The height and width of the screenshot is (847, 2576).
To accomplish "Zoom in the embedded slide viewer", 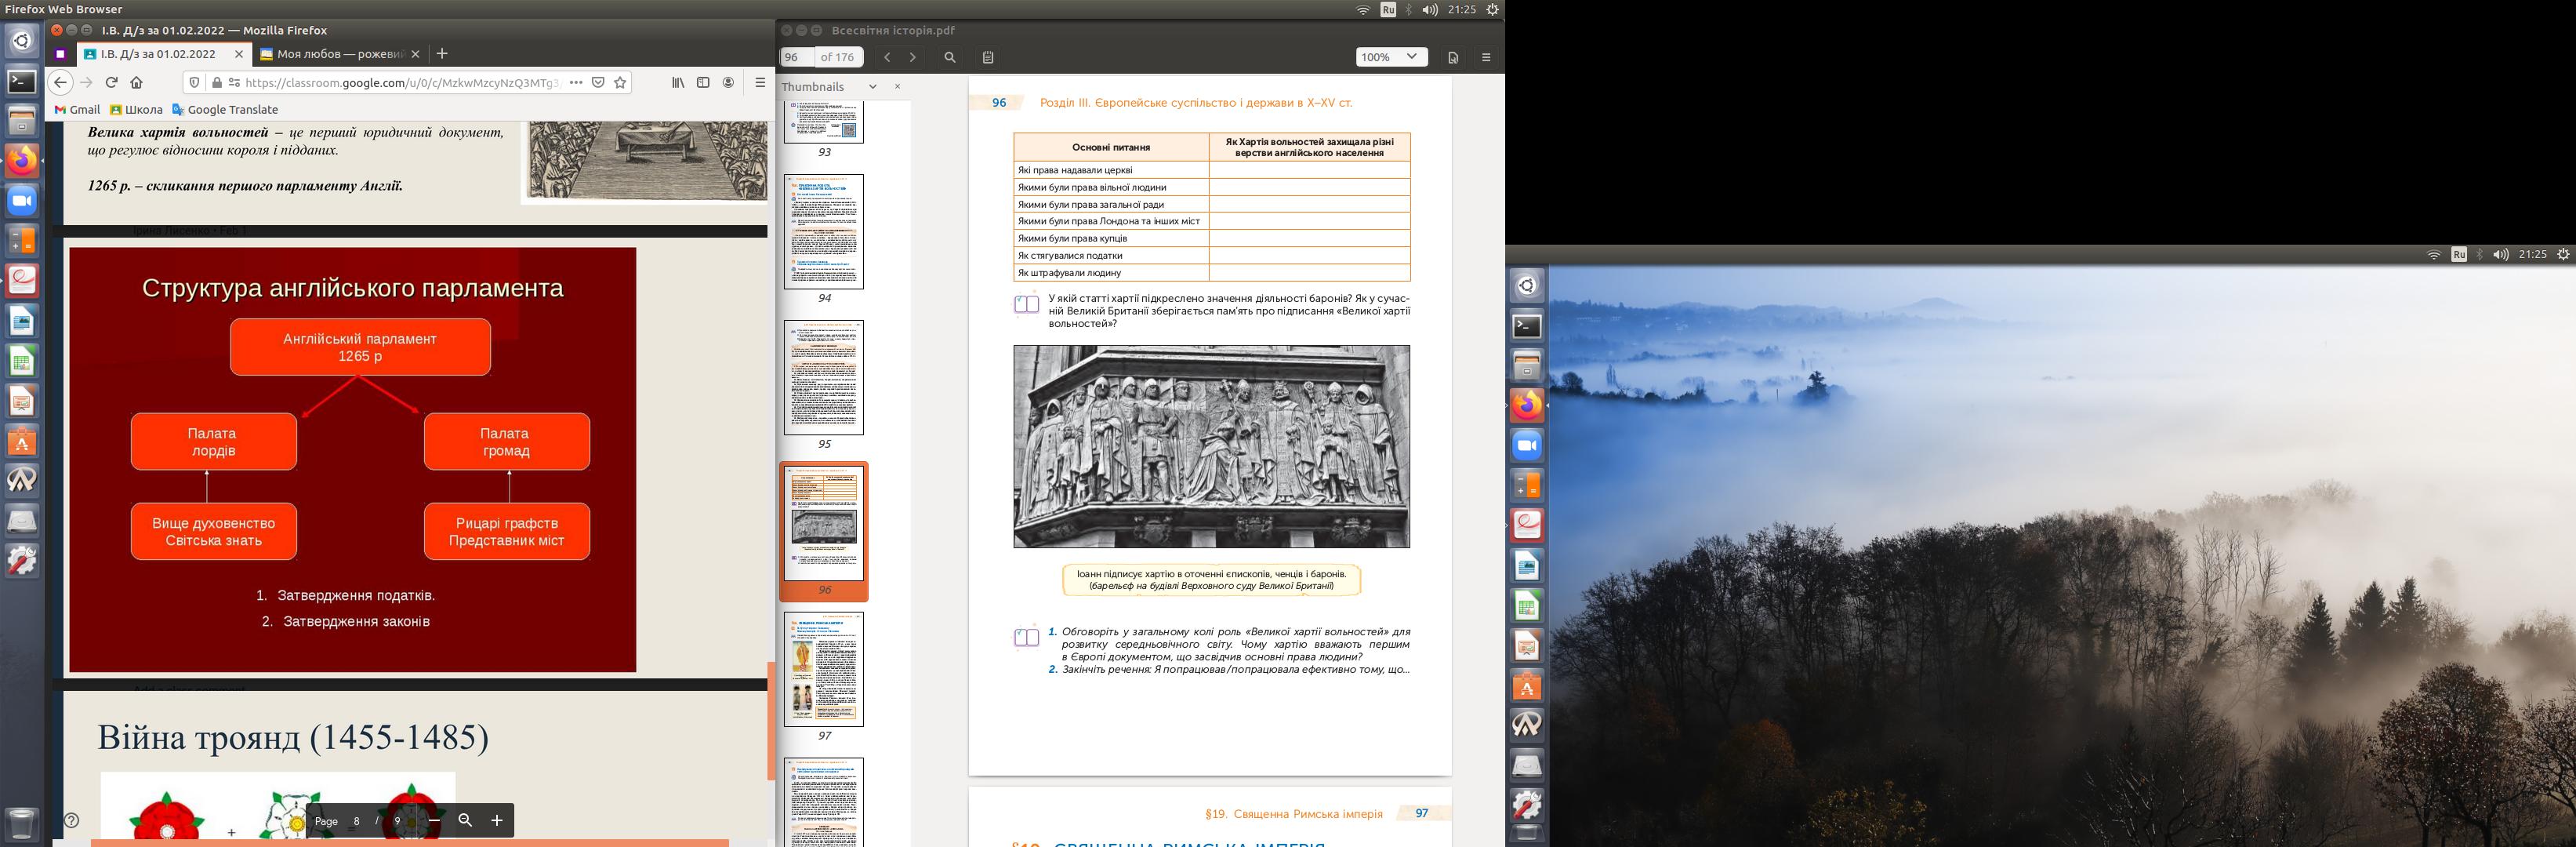I will click(496, 820).
